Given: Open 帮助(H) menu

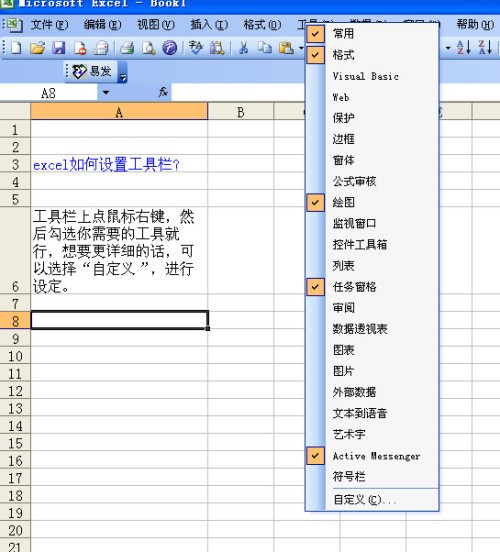Looking at the screenshot, I should point(475,25).
